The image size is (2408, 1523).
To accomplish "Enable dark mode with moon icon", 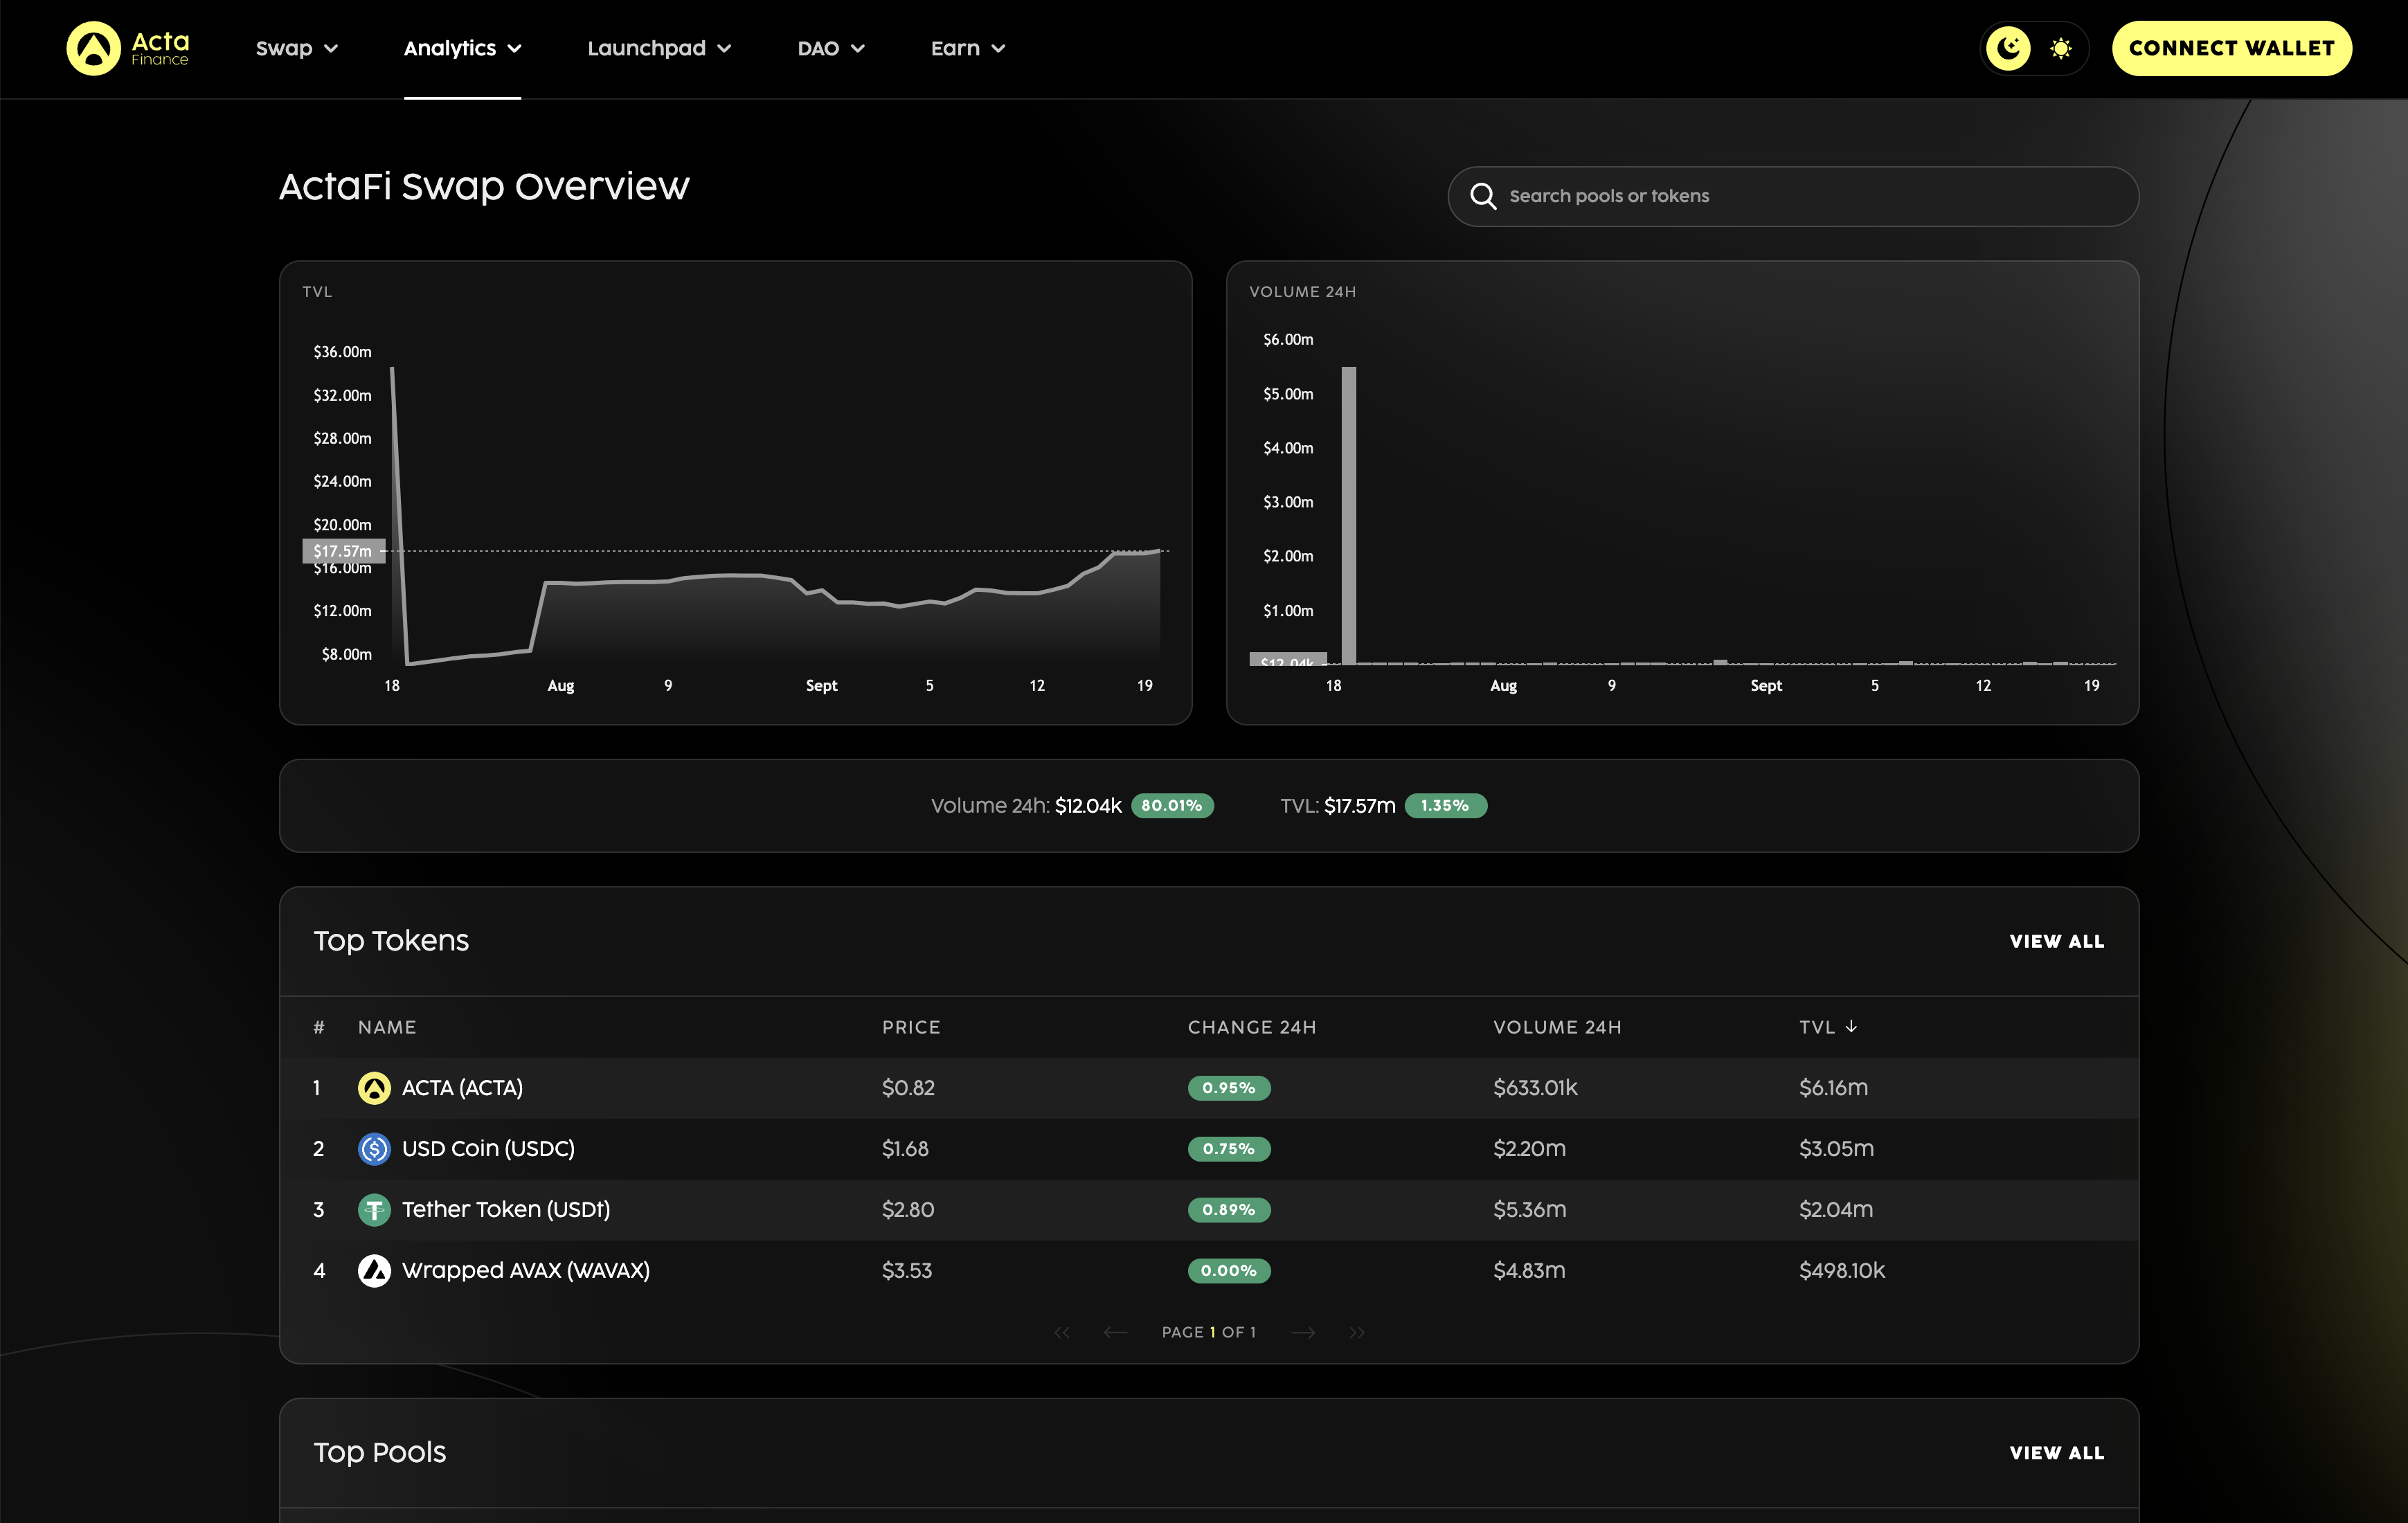I will (2008, 48).
